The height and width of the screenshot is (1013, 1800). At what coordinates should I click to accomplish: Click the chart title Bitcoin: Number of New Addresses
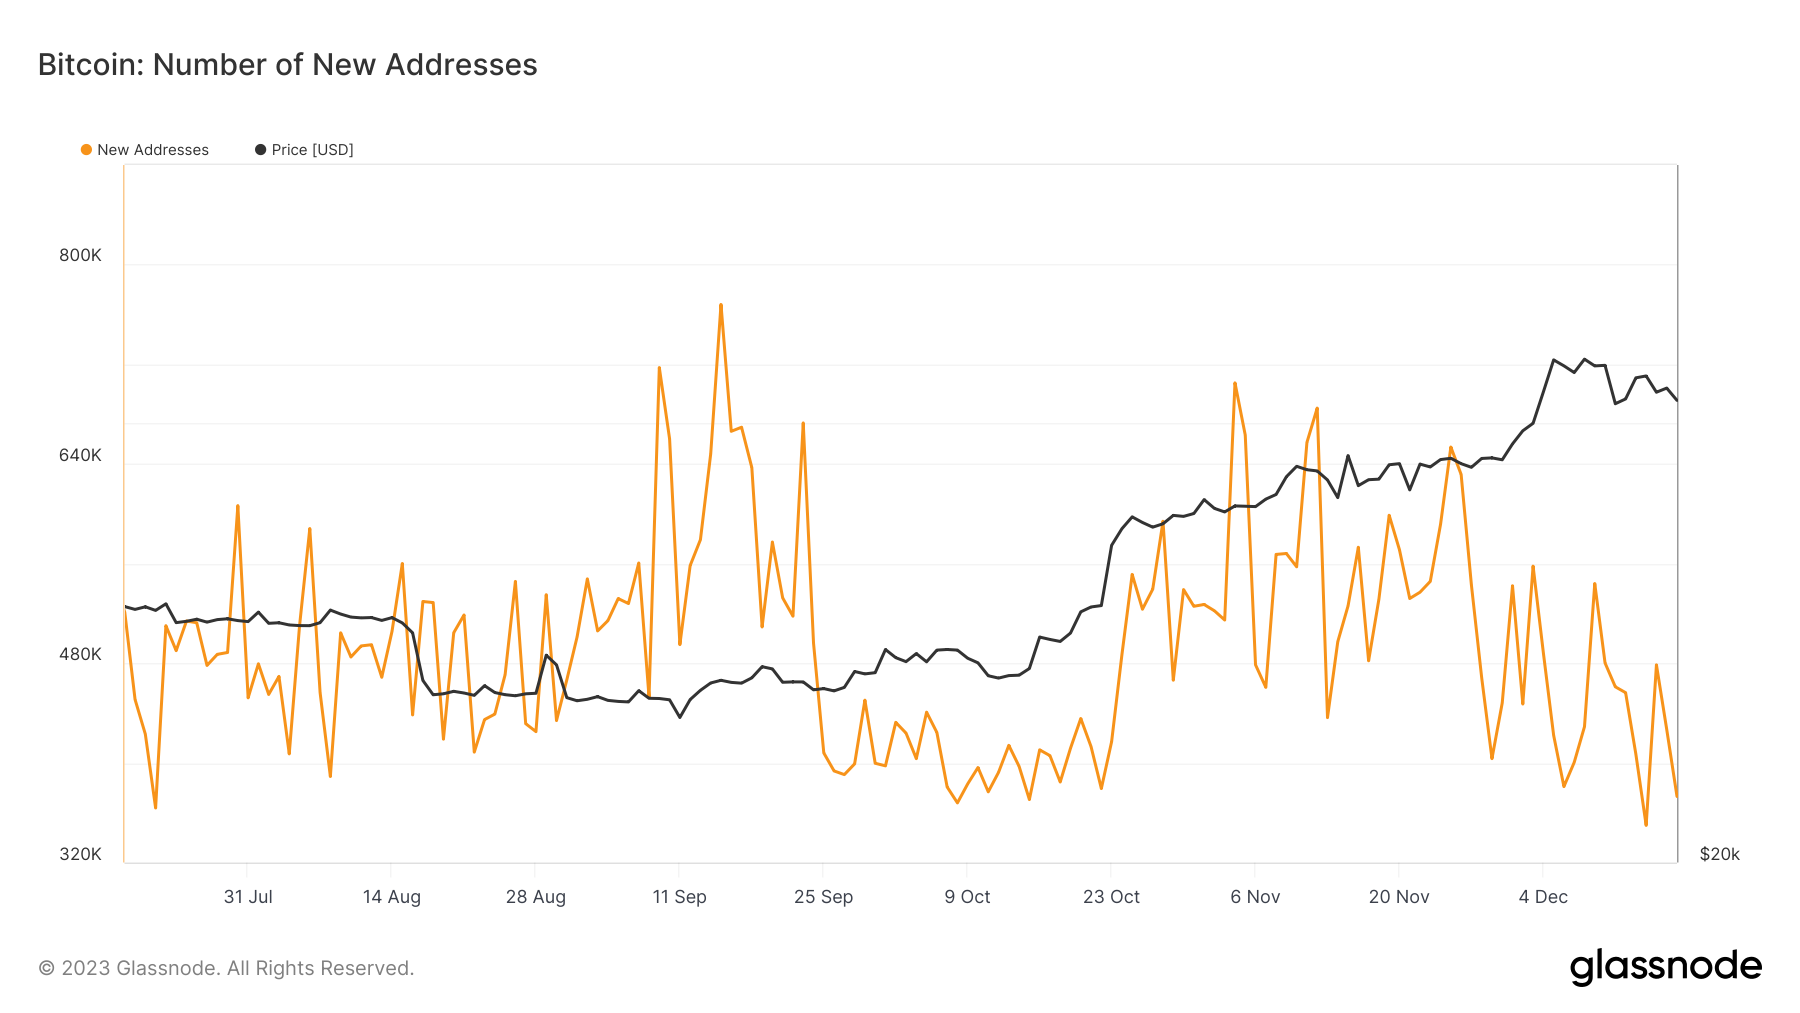(287, 65)
